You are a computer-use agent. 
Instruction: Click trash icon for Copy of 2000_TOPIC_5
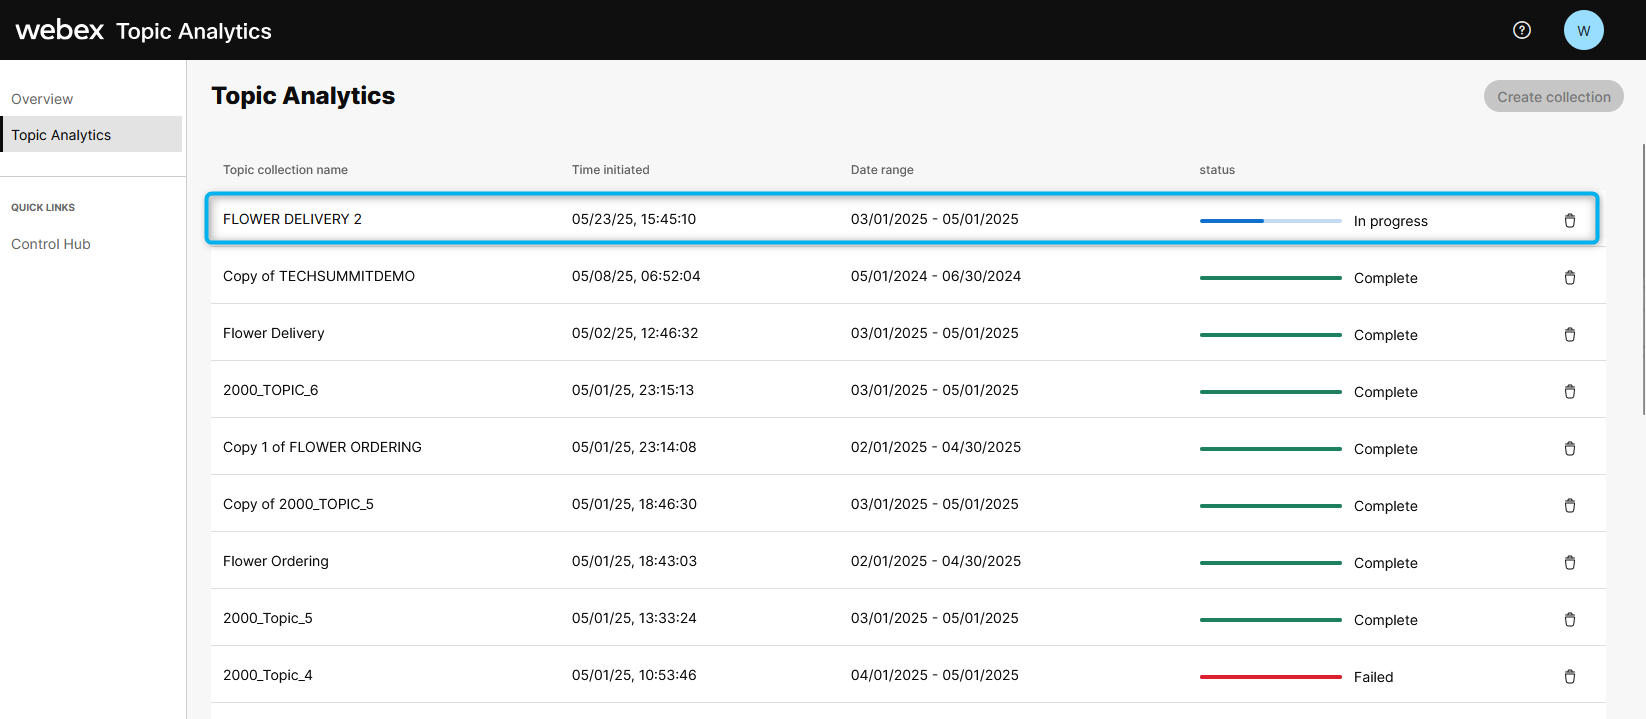coord(1569,506)
